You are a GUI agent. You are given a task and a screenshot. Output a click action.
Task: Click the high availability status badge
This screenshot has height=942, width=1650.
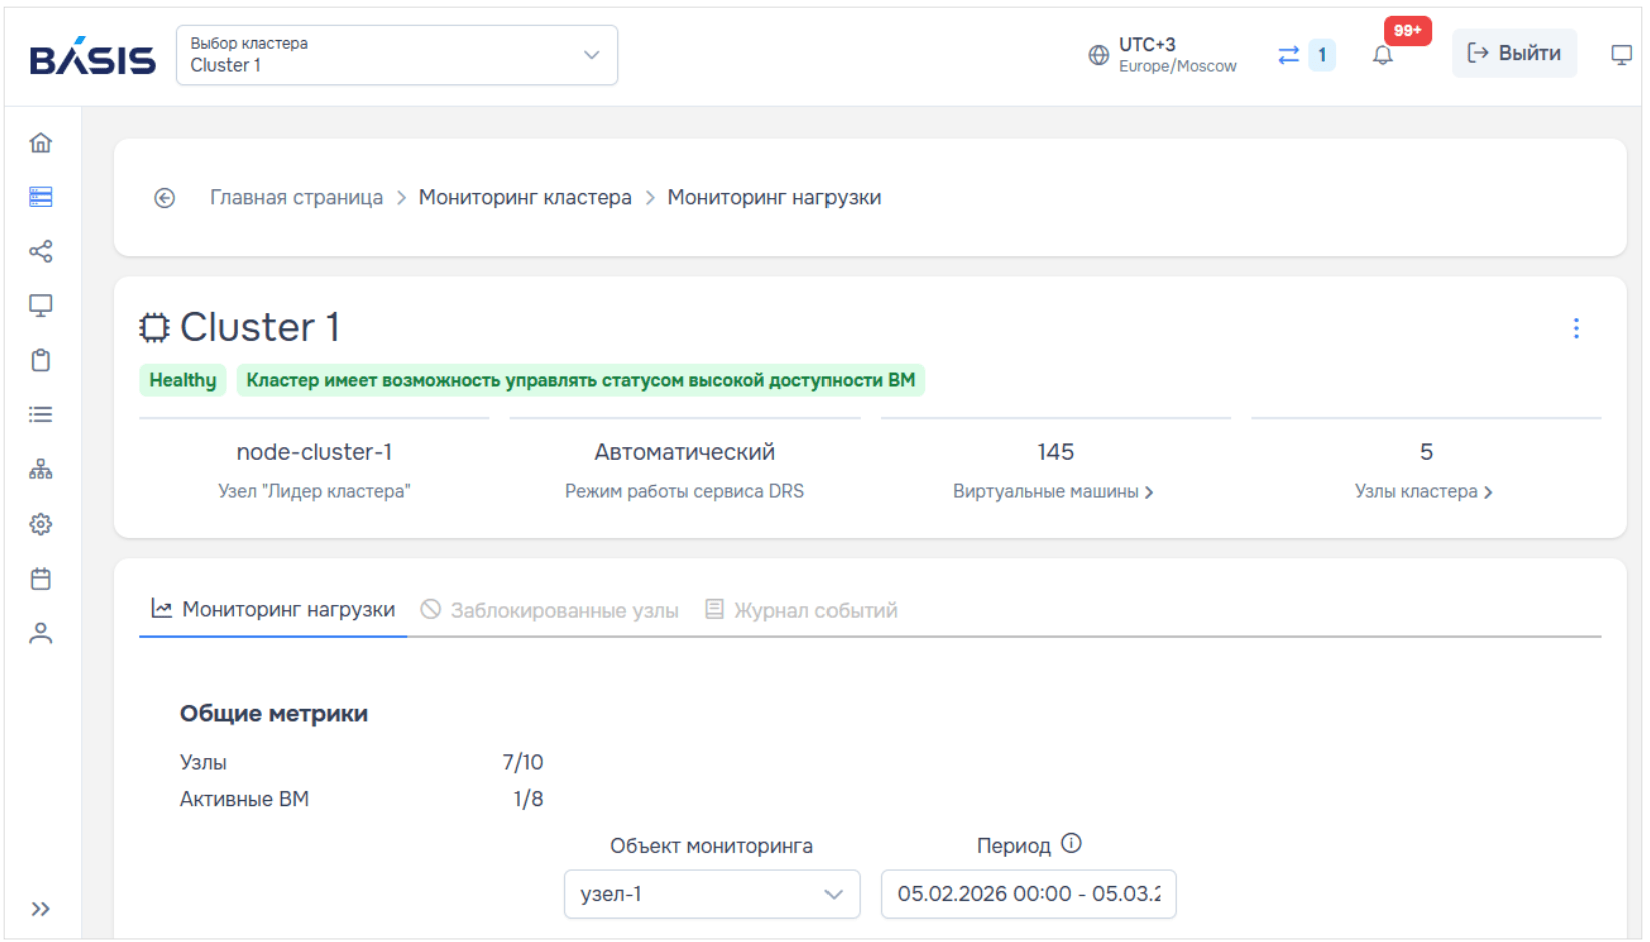(x=581, y=380)
